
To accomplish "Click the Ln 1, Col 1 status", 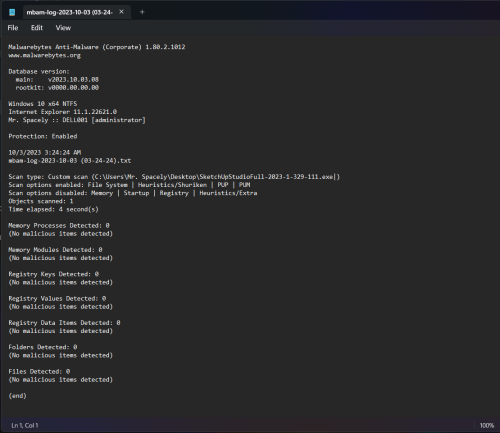I will pyautogui.click(x=25, y=425).
